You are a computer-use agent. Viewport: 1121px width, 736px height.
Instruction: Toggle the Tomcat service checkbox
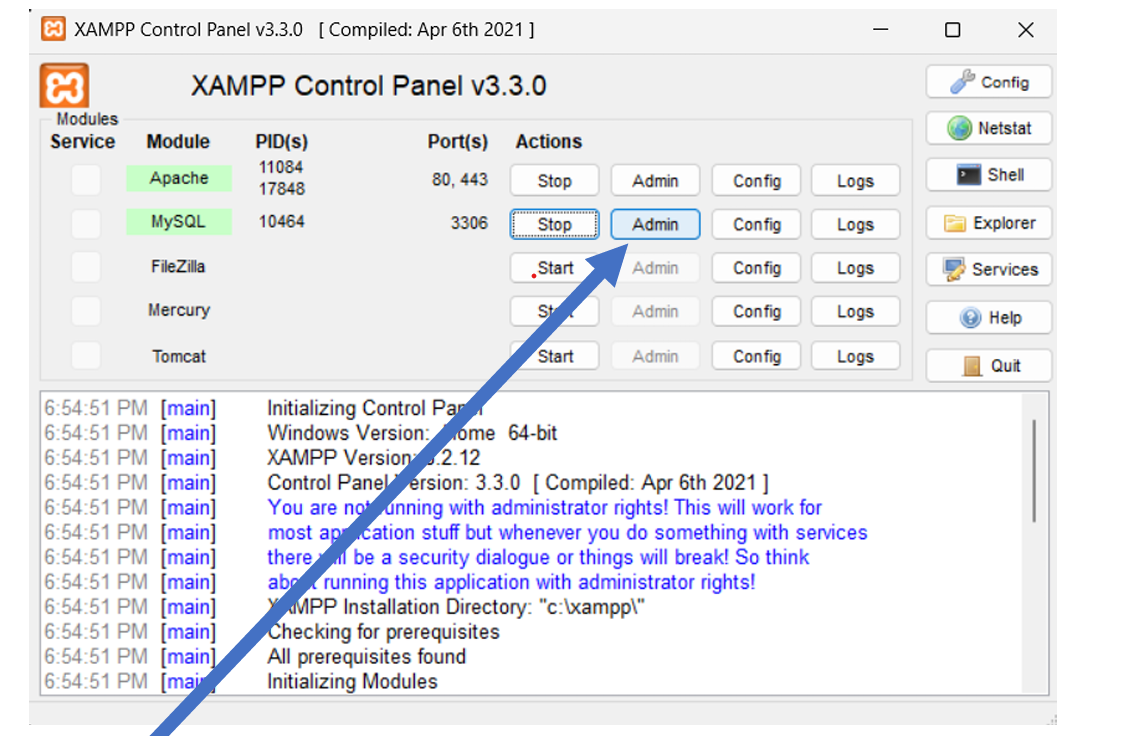point(86,355)
